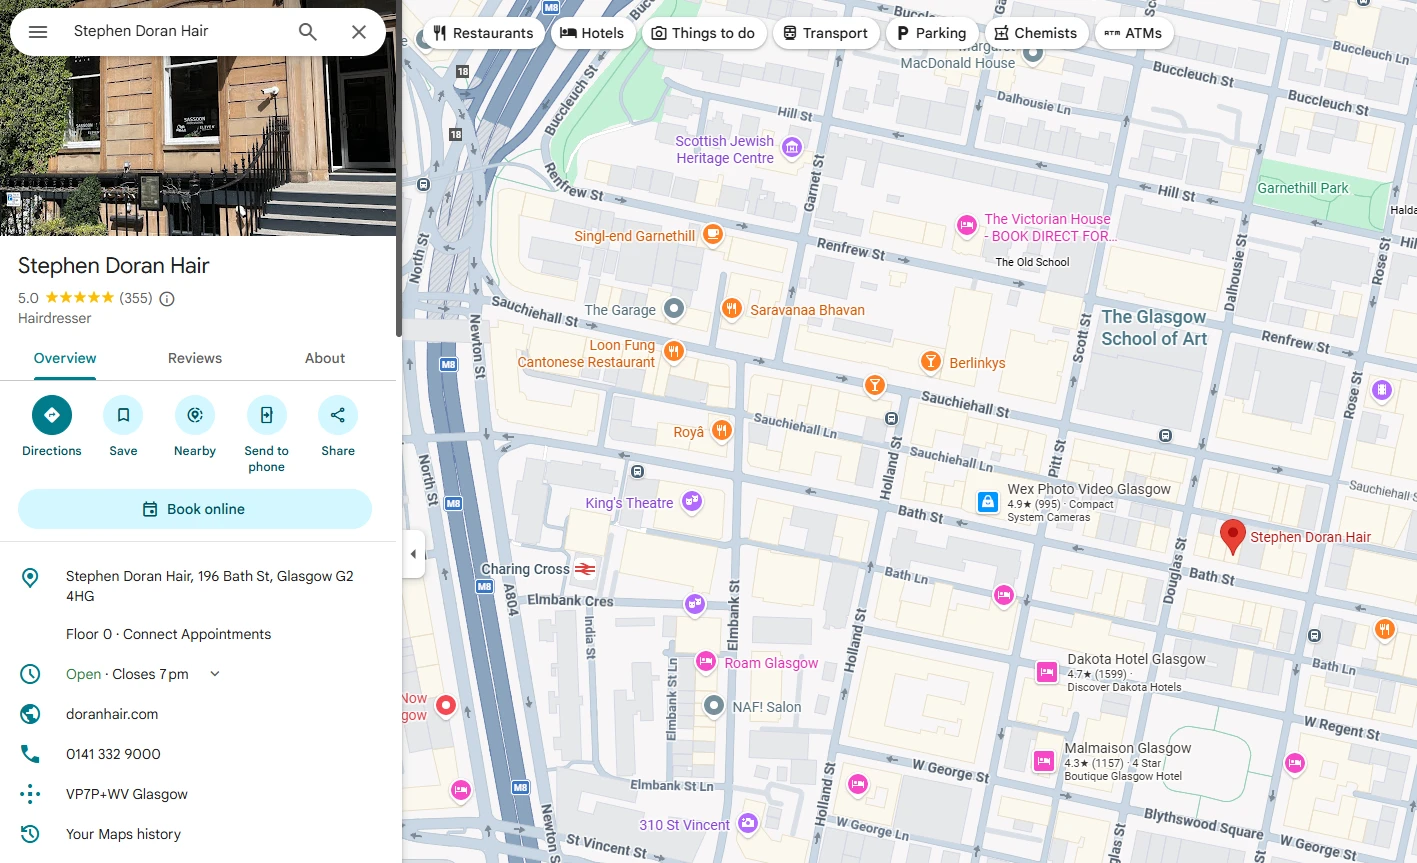The width and height of the screenshot is (1417, 863).
Task: Select the Dakota Hotel Glasgow marker
Action: pyautogui.click(x=1047, y=672)
